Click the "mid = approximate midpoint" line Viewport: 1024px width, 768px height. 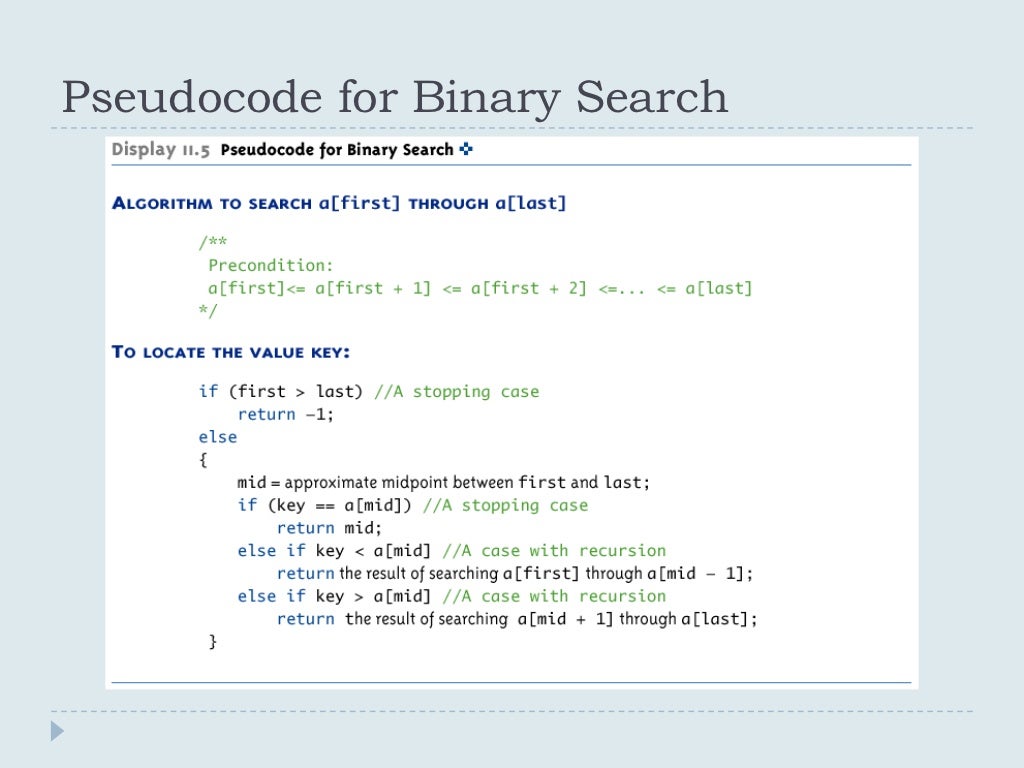click(x=443, y=483)
